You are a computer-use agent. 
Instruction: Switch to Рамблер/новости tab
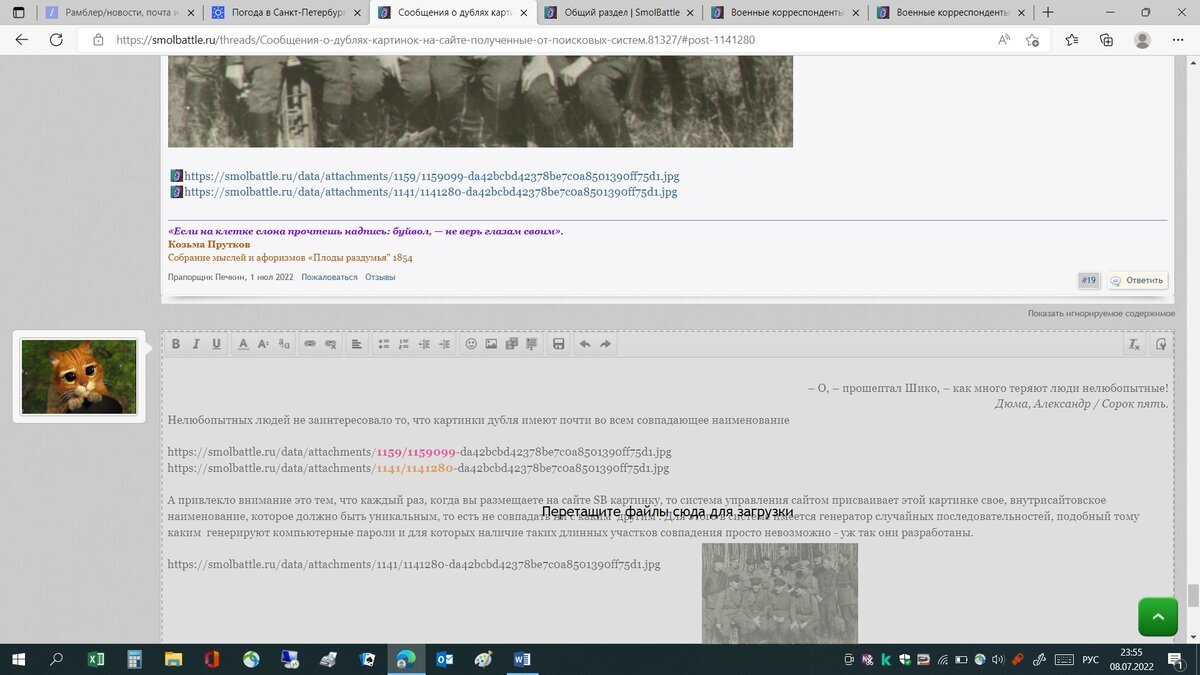click(x=121, y=13)
